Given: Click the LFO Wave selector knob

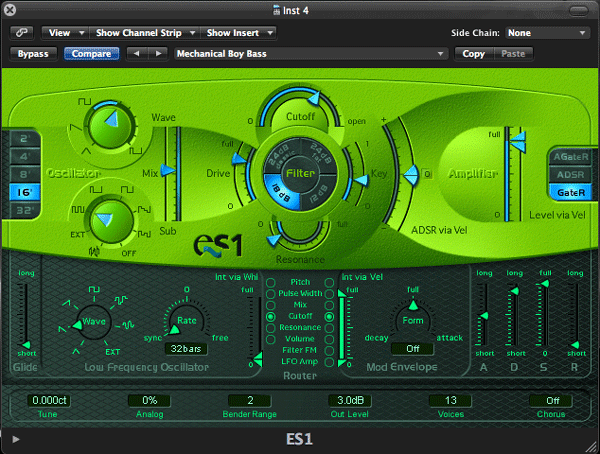Looking at the screenshot, I should click(x=95, y=322).
